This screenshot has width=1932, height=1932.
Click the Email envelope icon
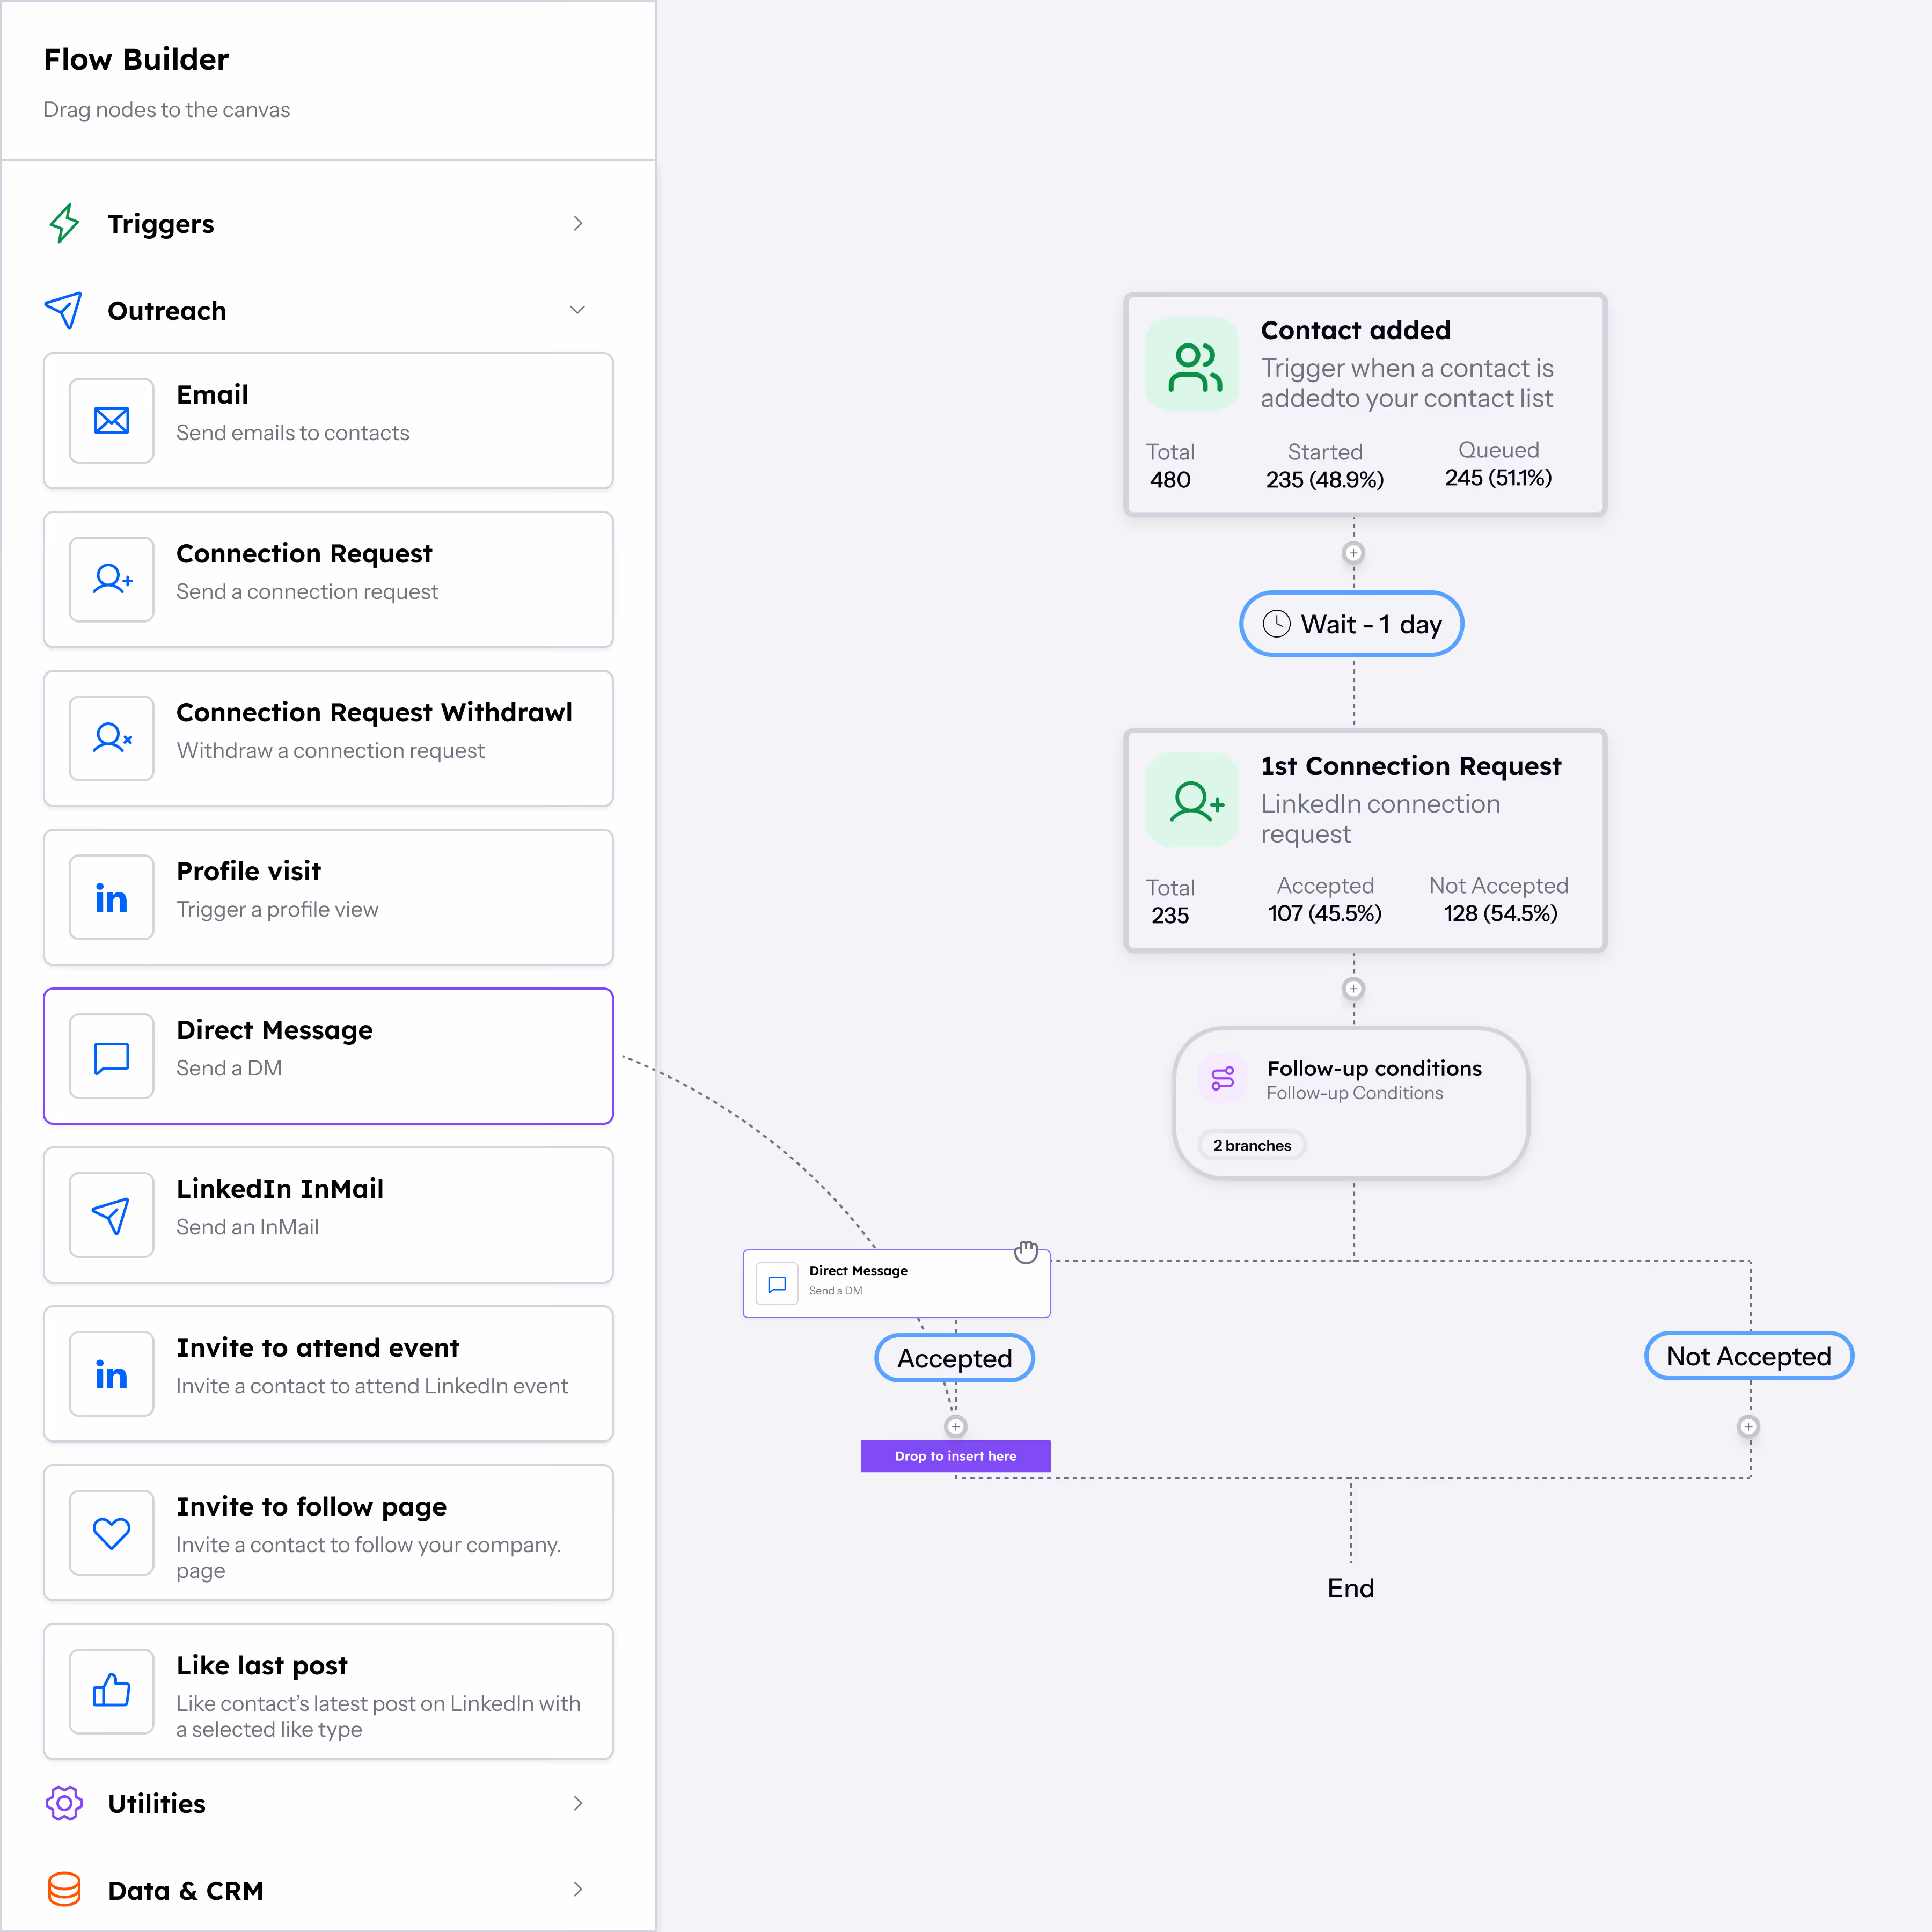pyautogui.click(x=111, y=421)
